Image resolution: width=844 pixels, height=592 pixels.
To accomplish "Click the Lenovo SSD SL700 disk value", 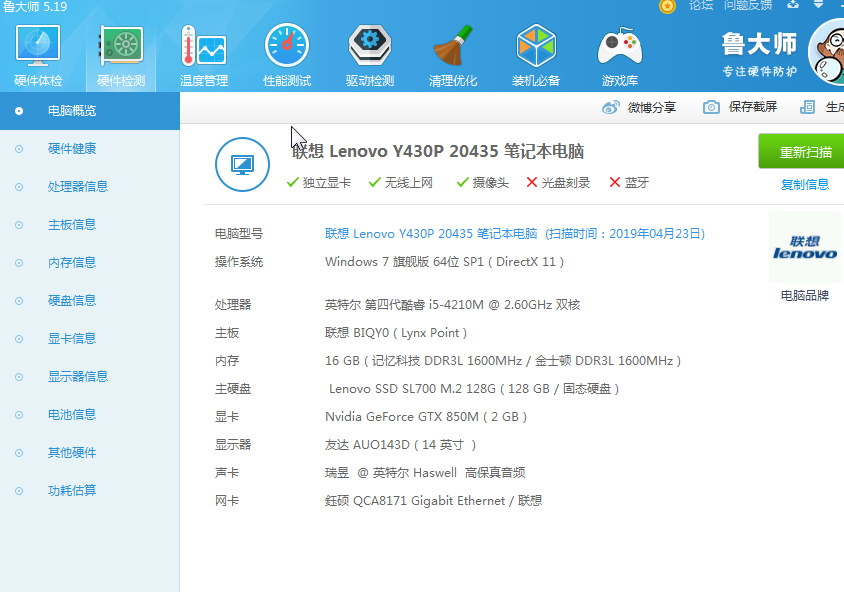I will pyautogui.click(x=474, y=389).
